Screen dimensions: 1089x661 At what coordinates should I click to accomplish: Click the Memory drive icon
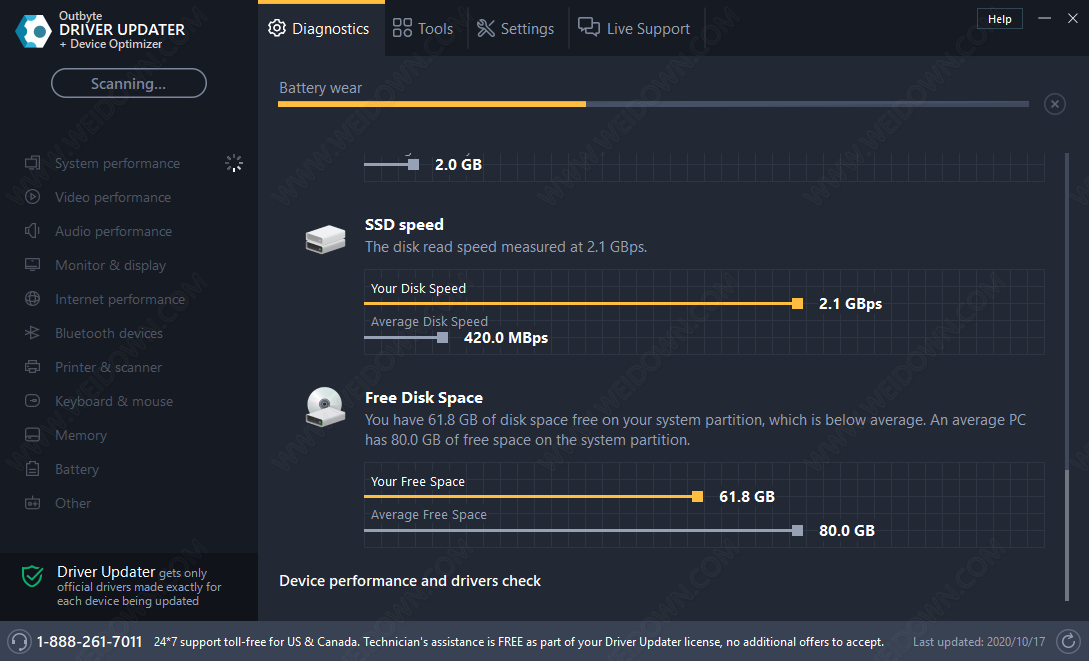[x=33, y=435]
